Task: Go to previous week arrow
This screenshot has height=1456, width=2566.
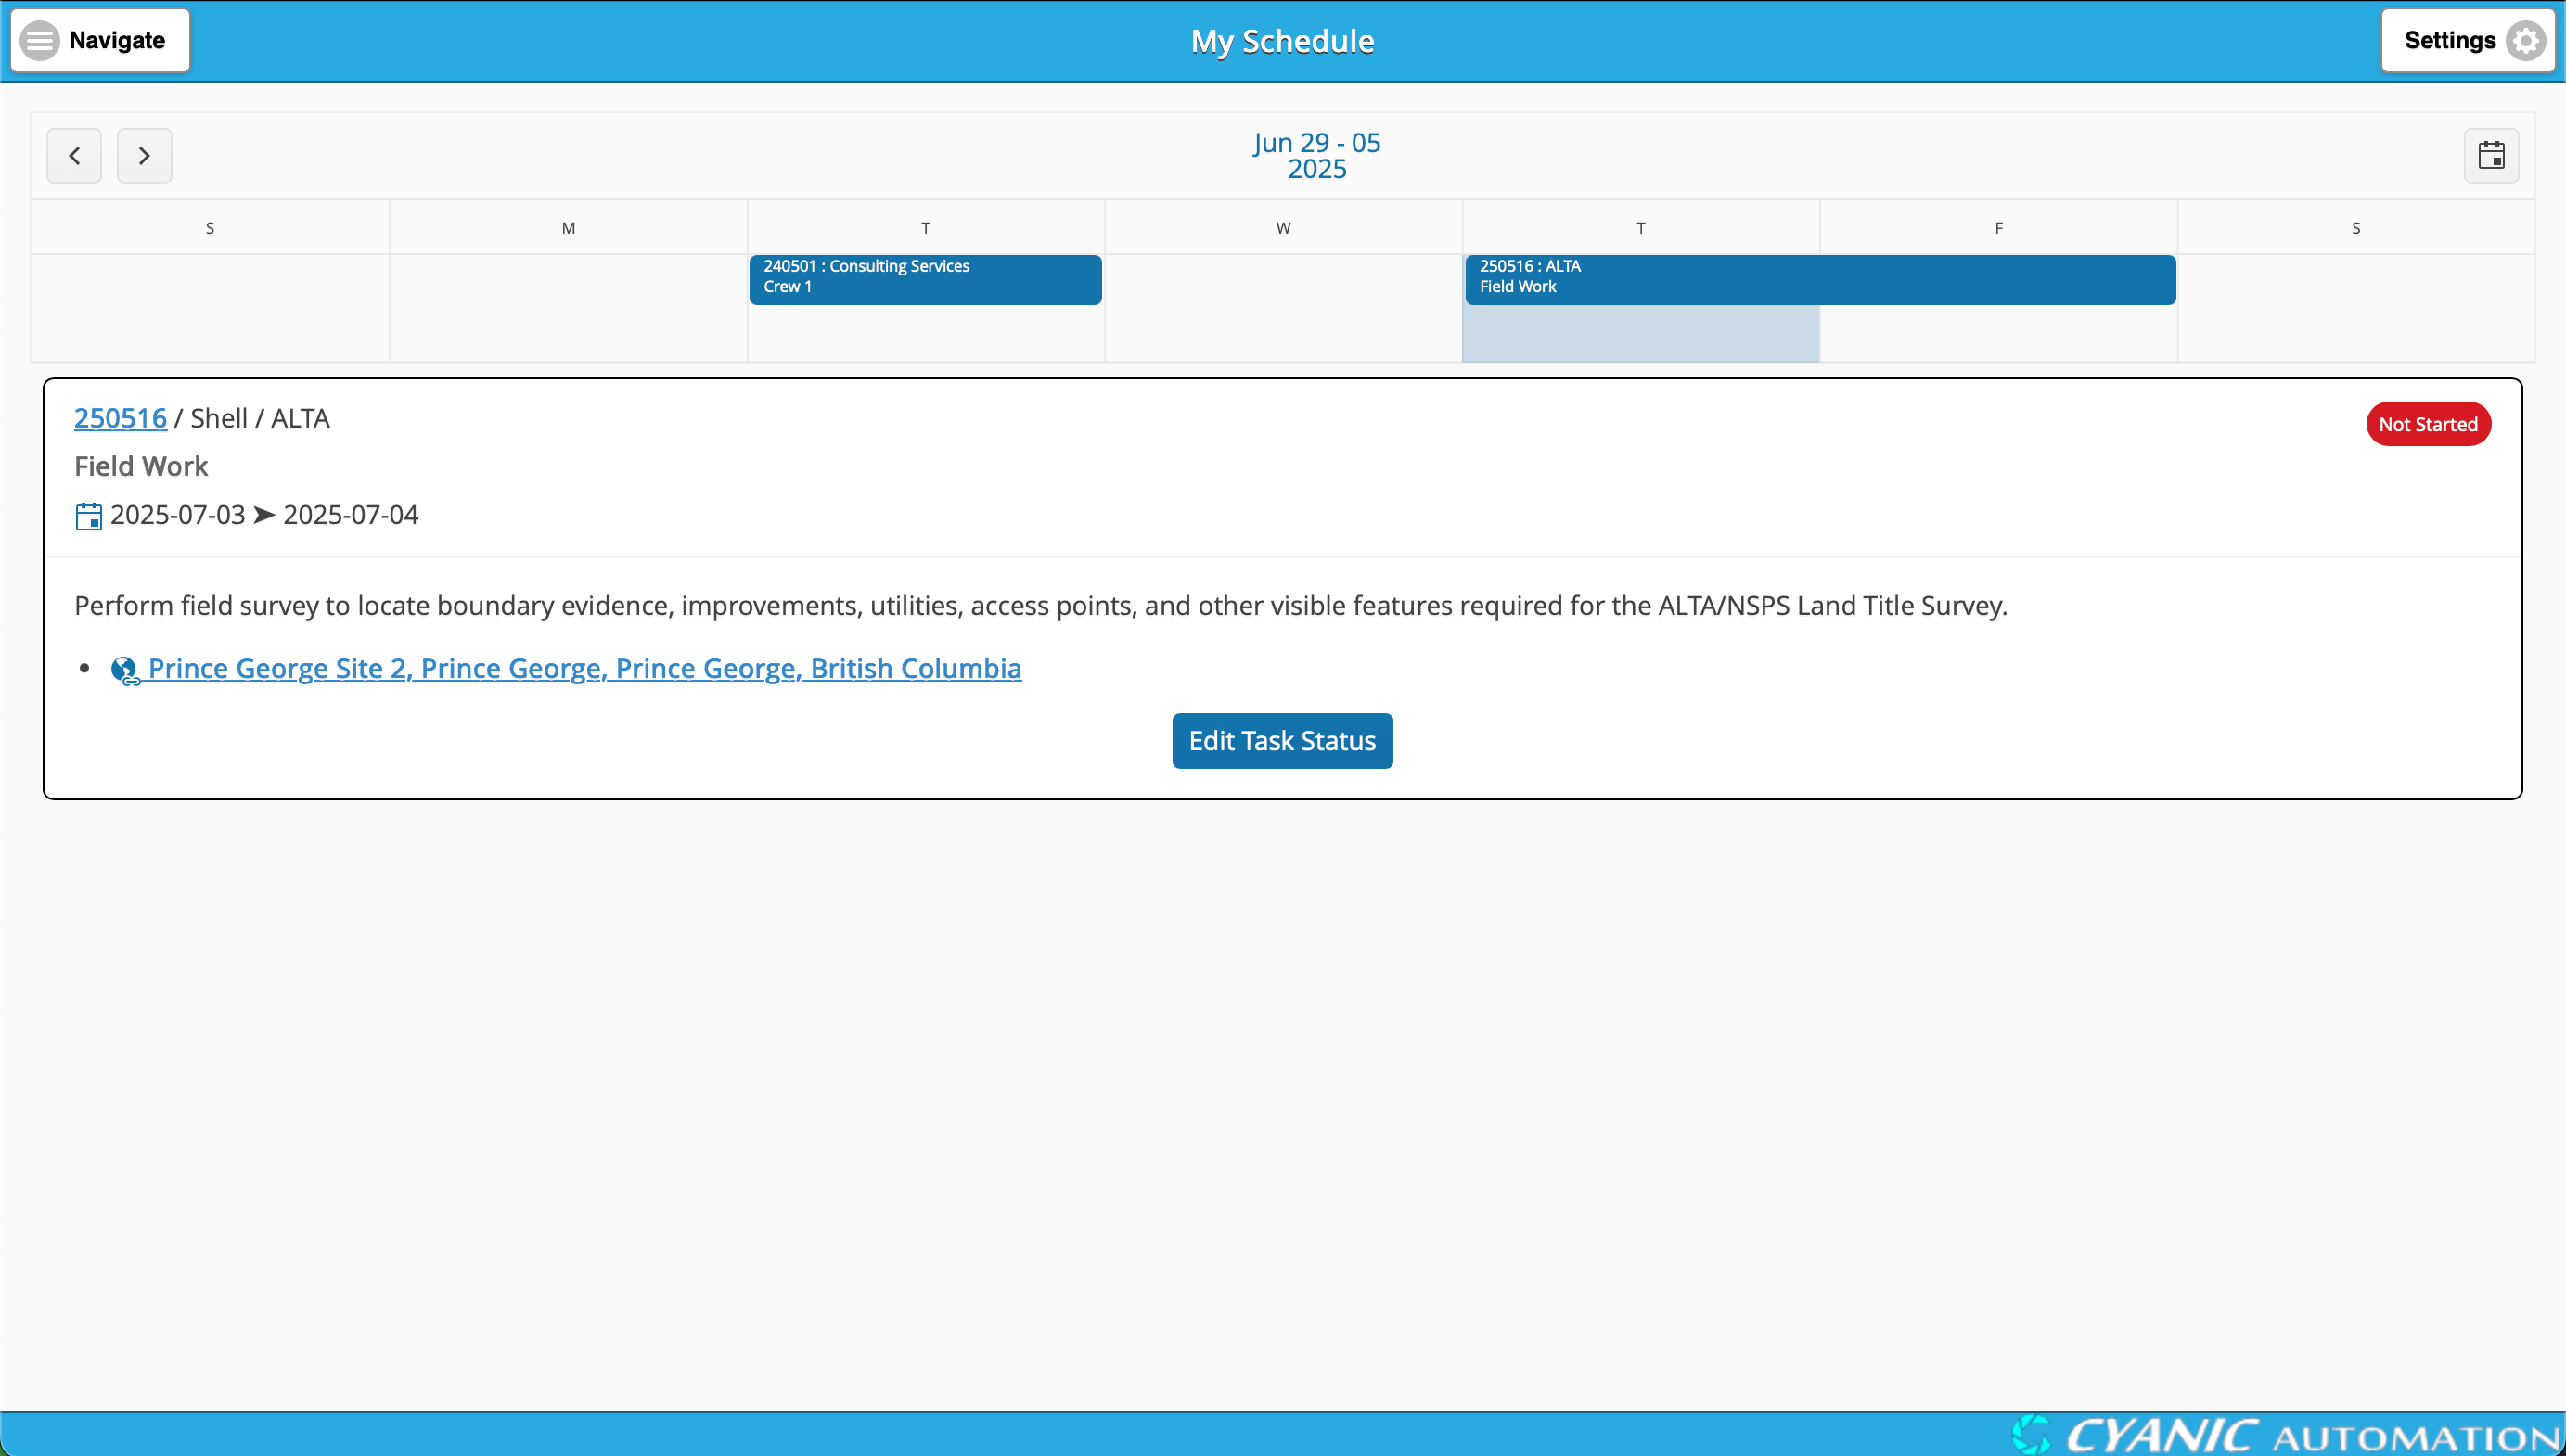Action: 74,156
